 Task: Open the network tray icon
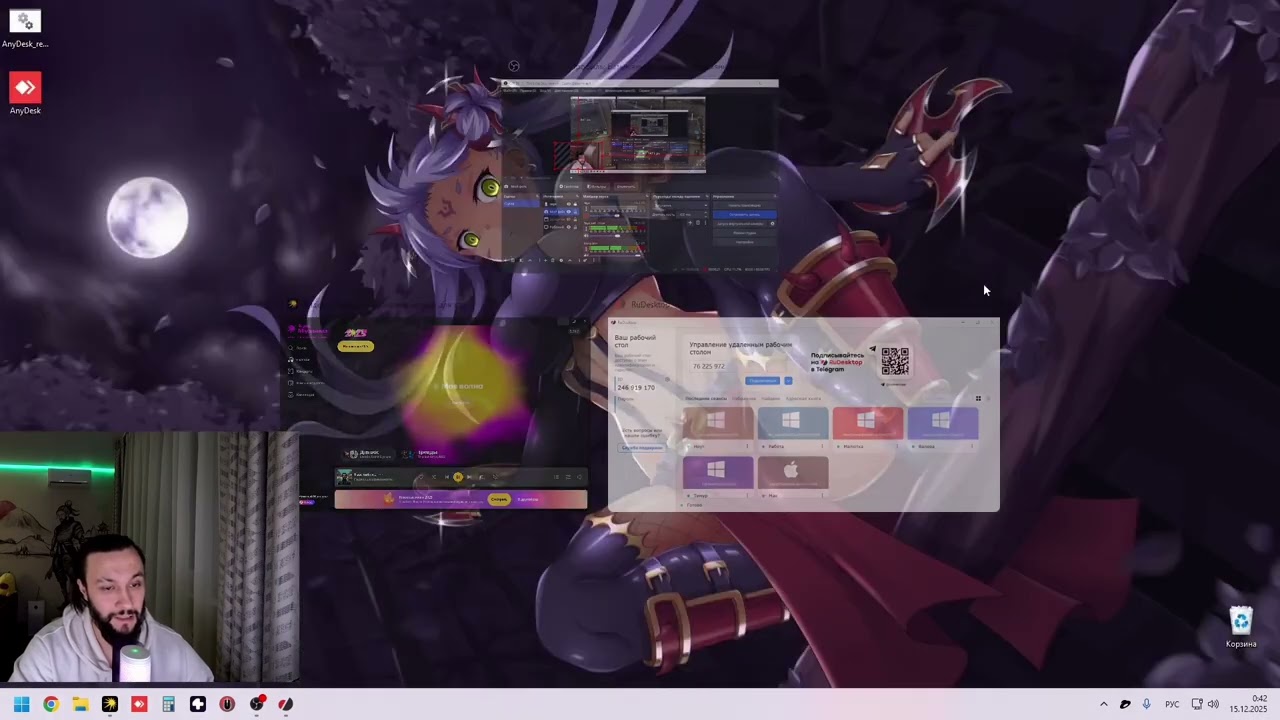click(1197, 704)
